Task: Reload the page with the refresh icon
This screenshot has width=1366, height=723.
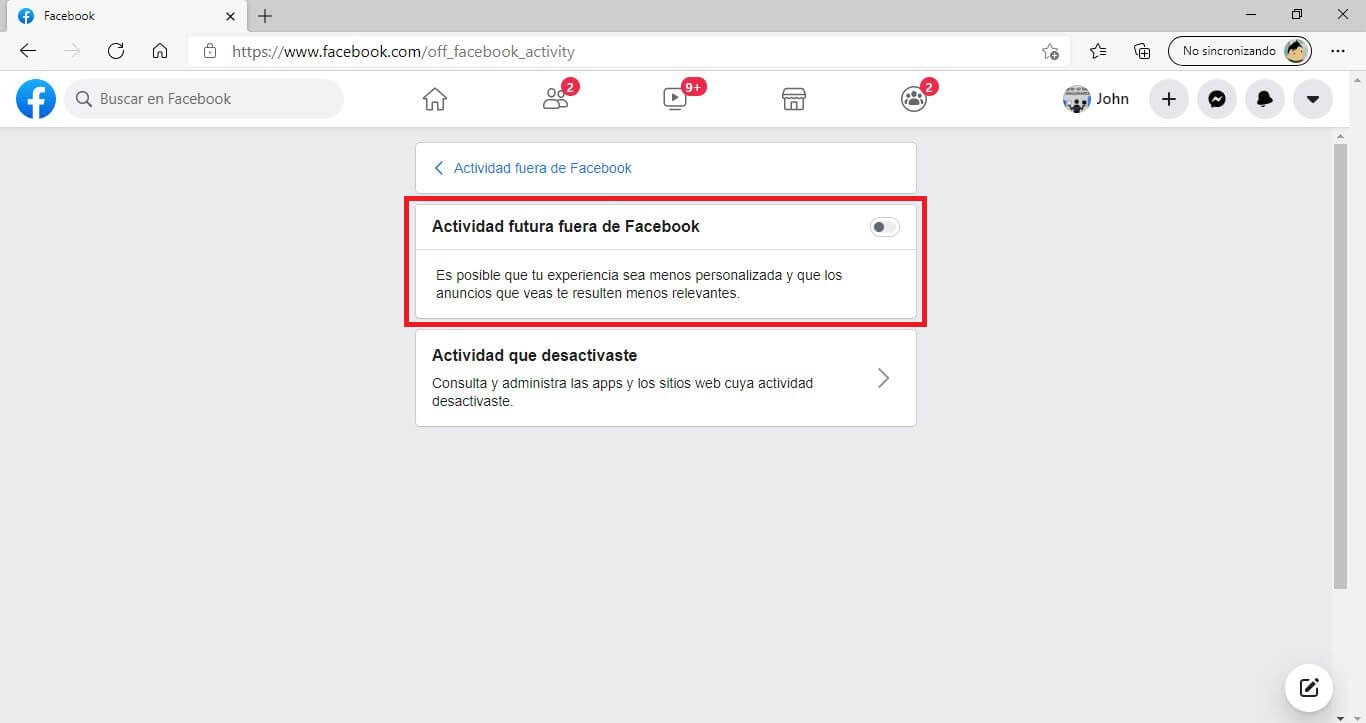Action: (116, 51)
